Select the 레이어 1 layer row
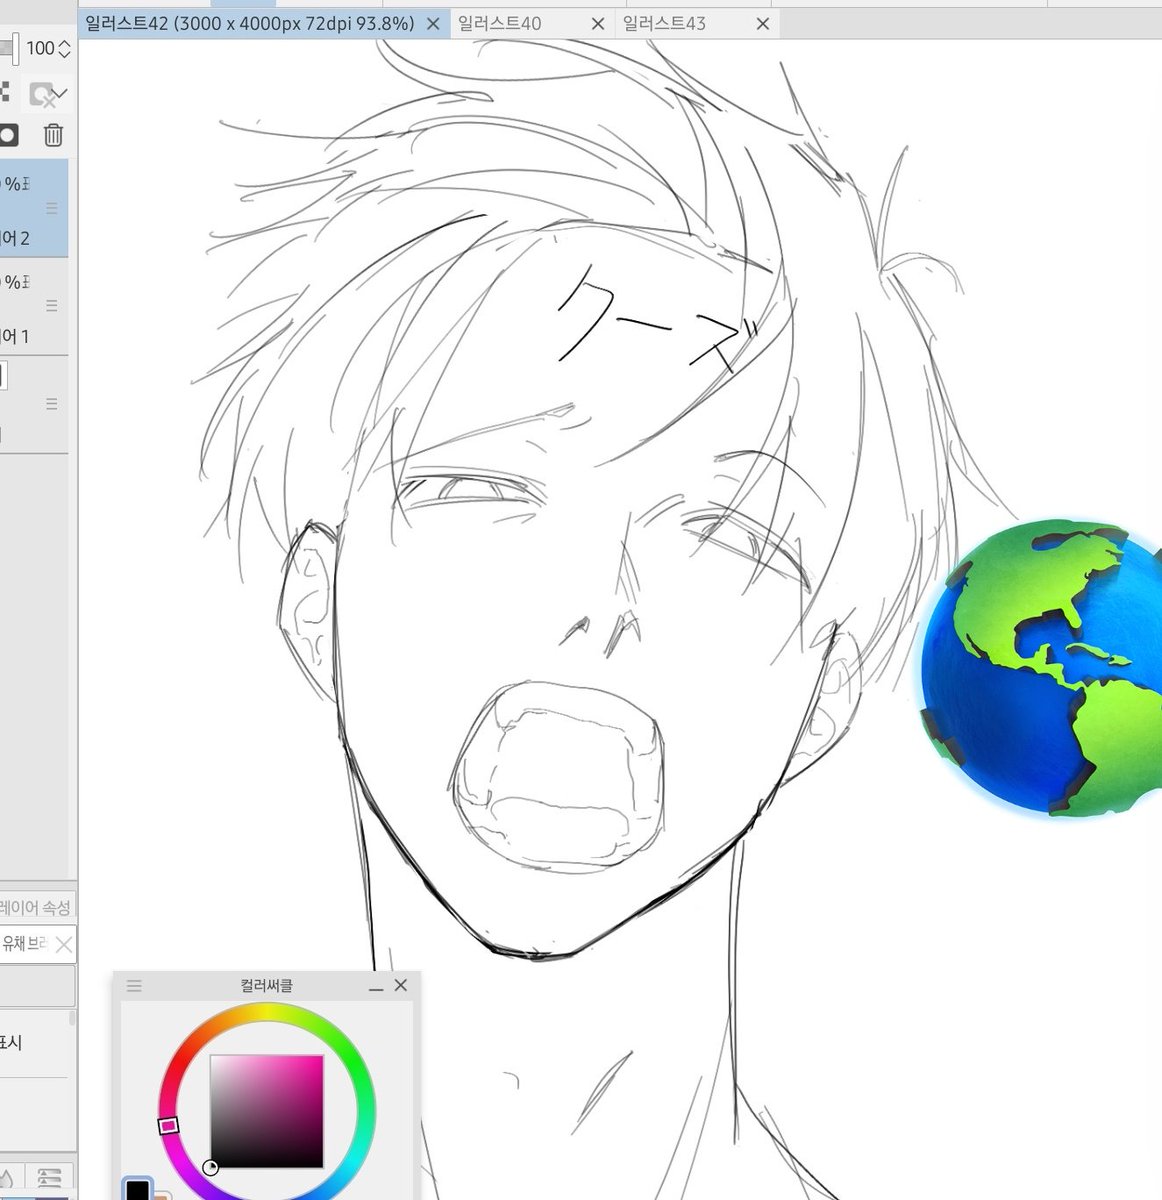 34,306
